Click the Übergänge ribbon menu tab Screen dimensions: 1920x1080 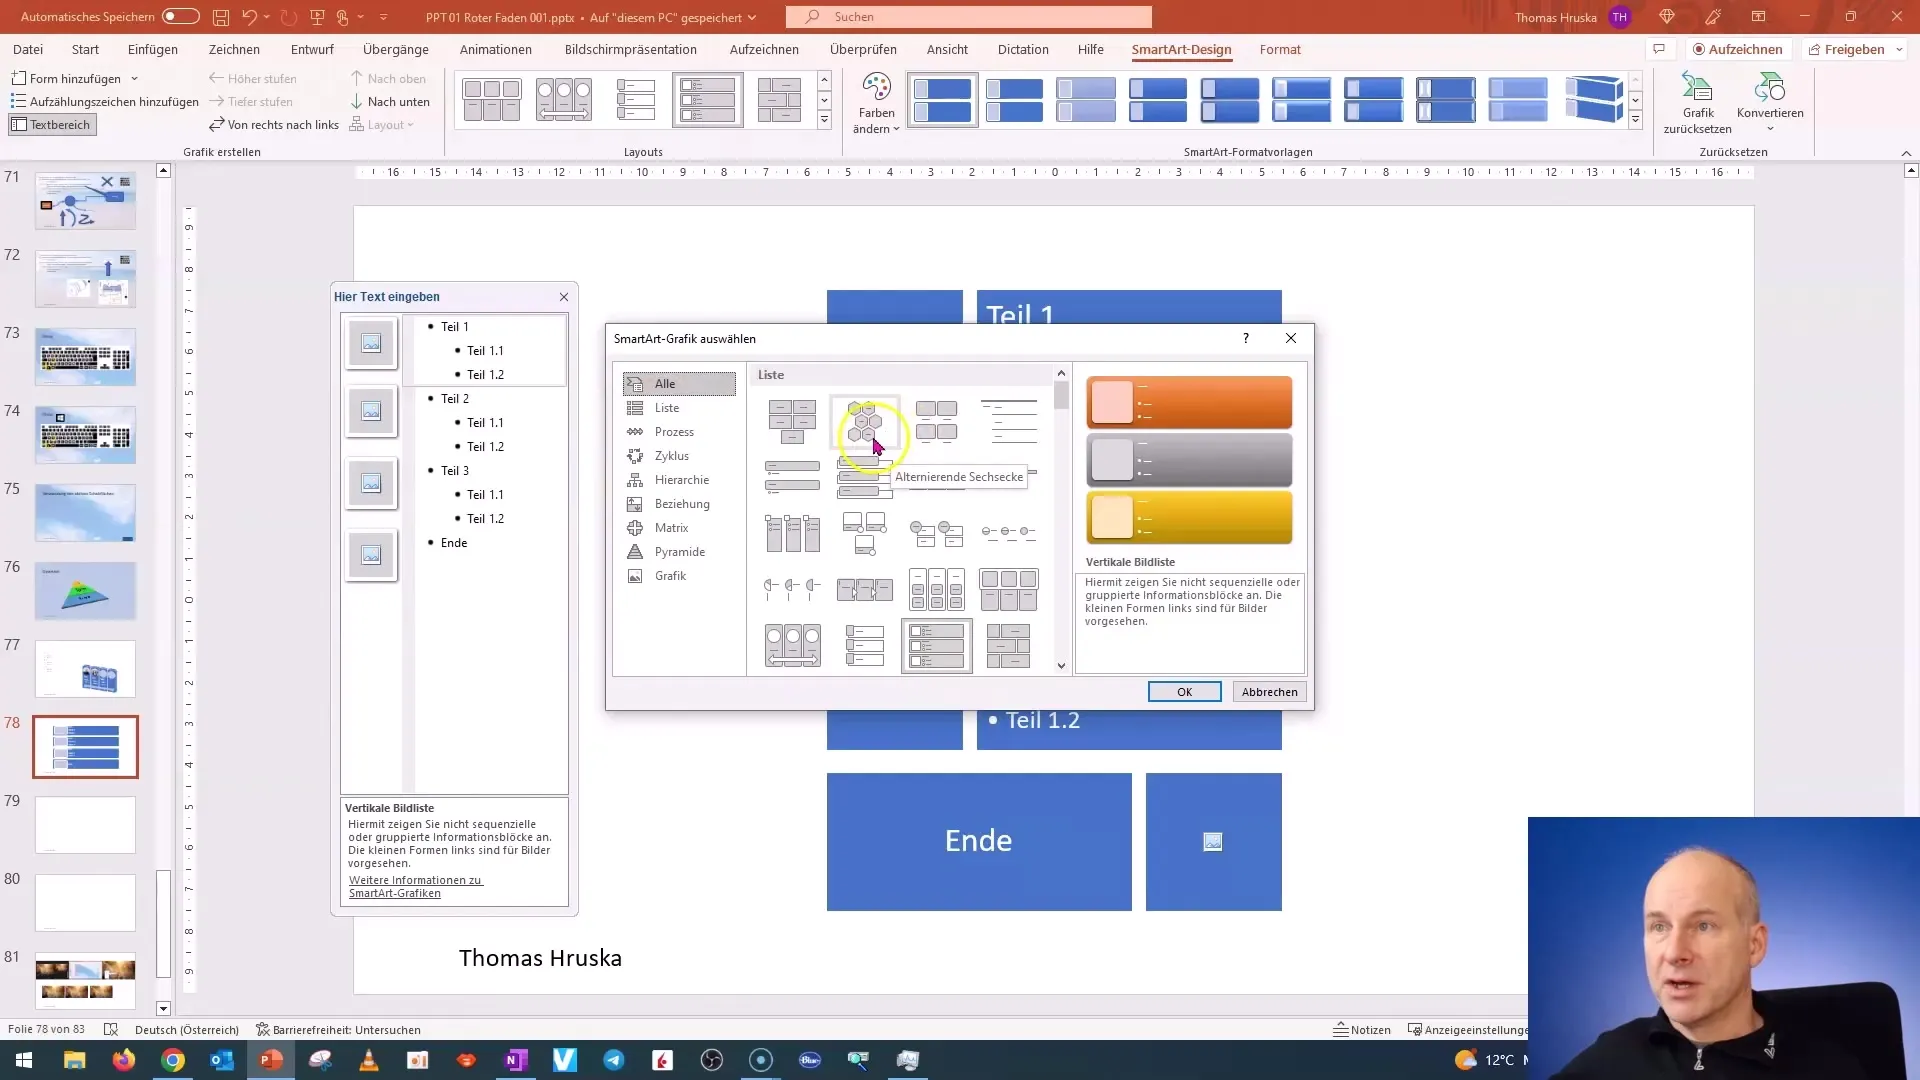click(396, 49)
